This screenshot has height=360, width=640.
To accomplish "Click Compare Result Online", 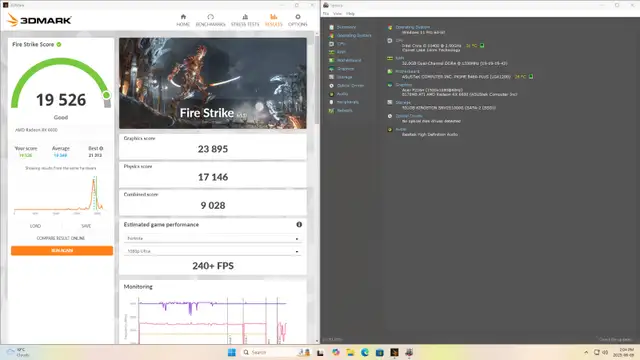I will (x=61, y=238).
